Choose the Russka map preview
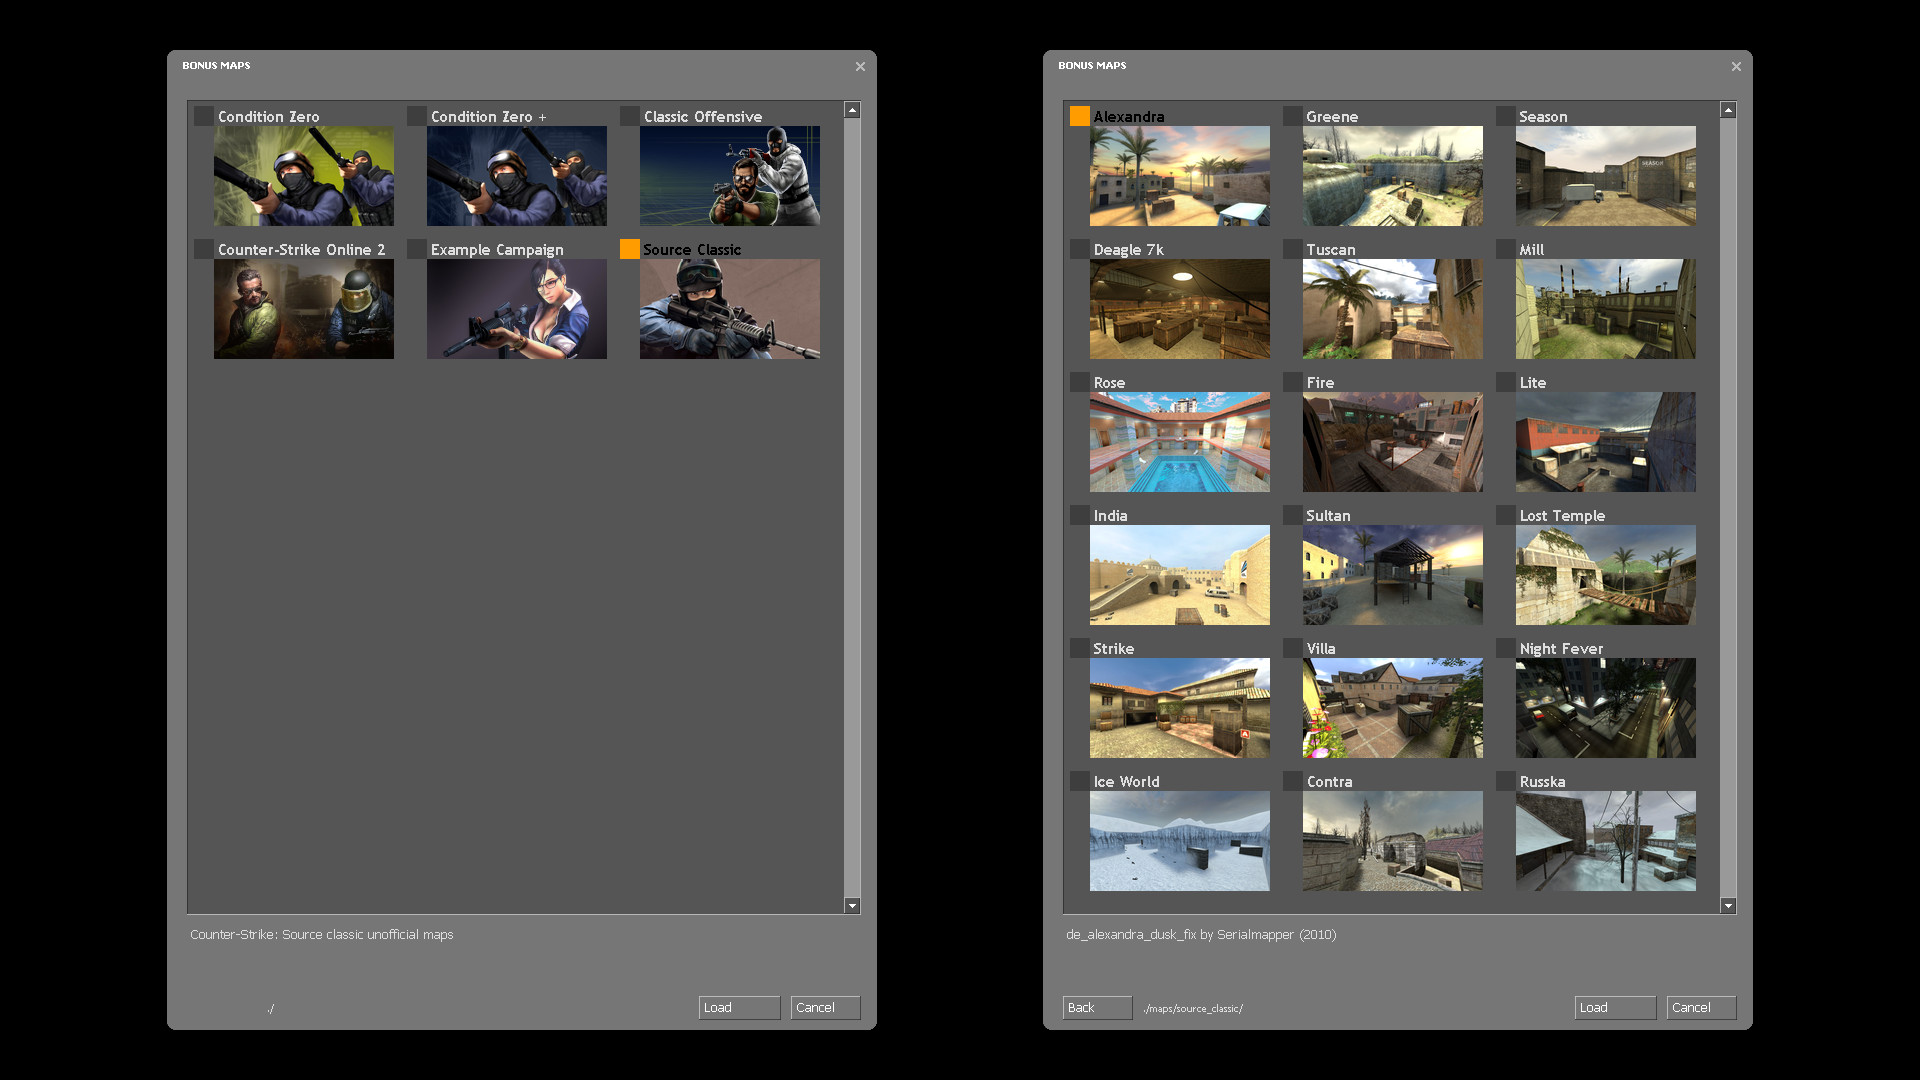 point(1606,841)
